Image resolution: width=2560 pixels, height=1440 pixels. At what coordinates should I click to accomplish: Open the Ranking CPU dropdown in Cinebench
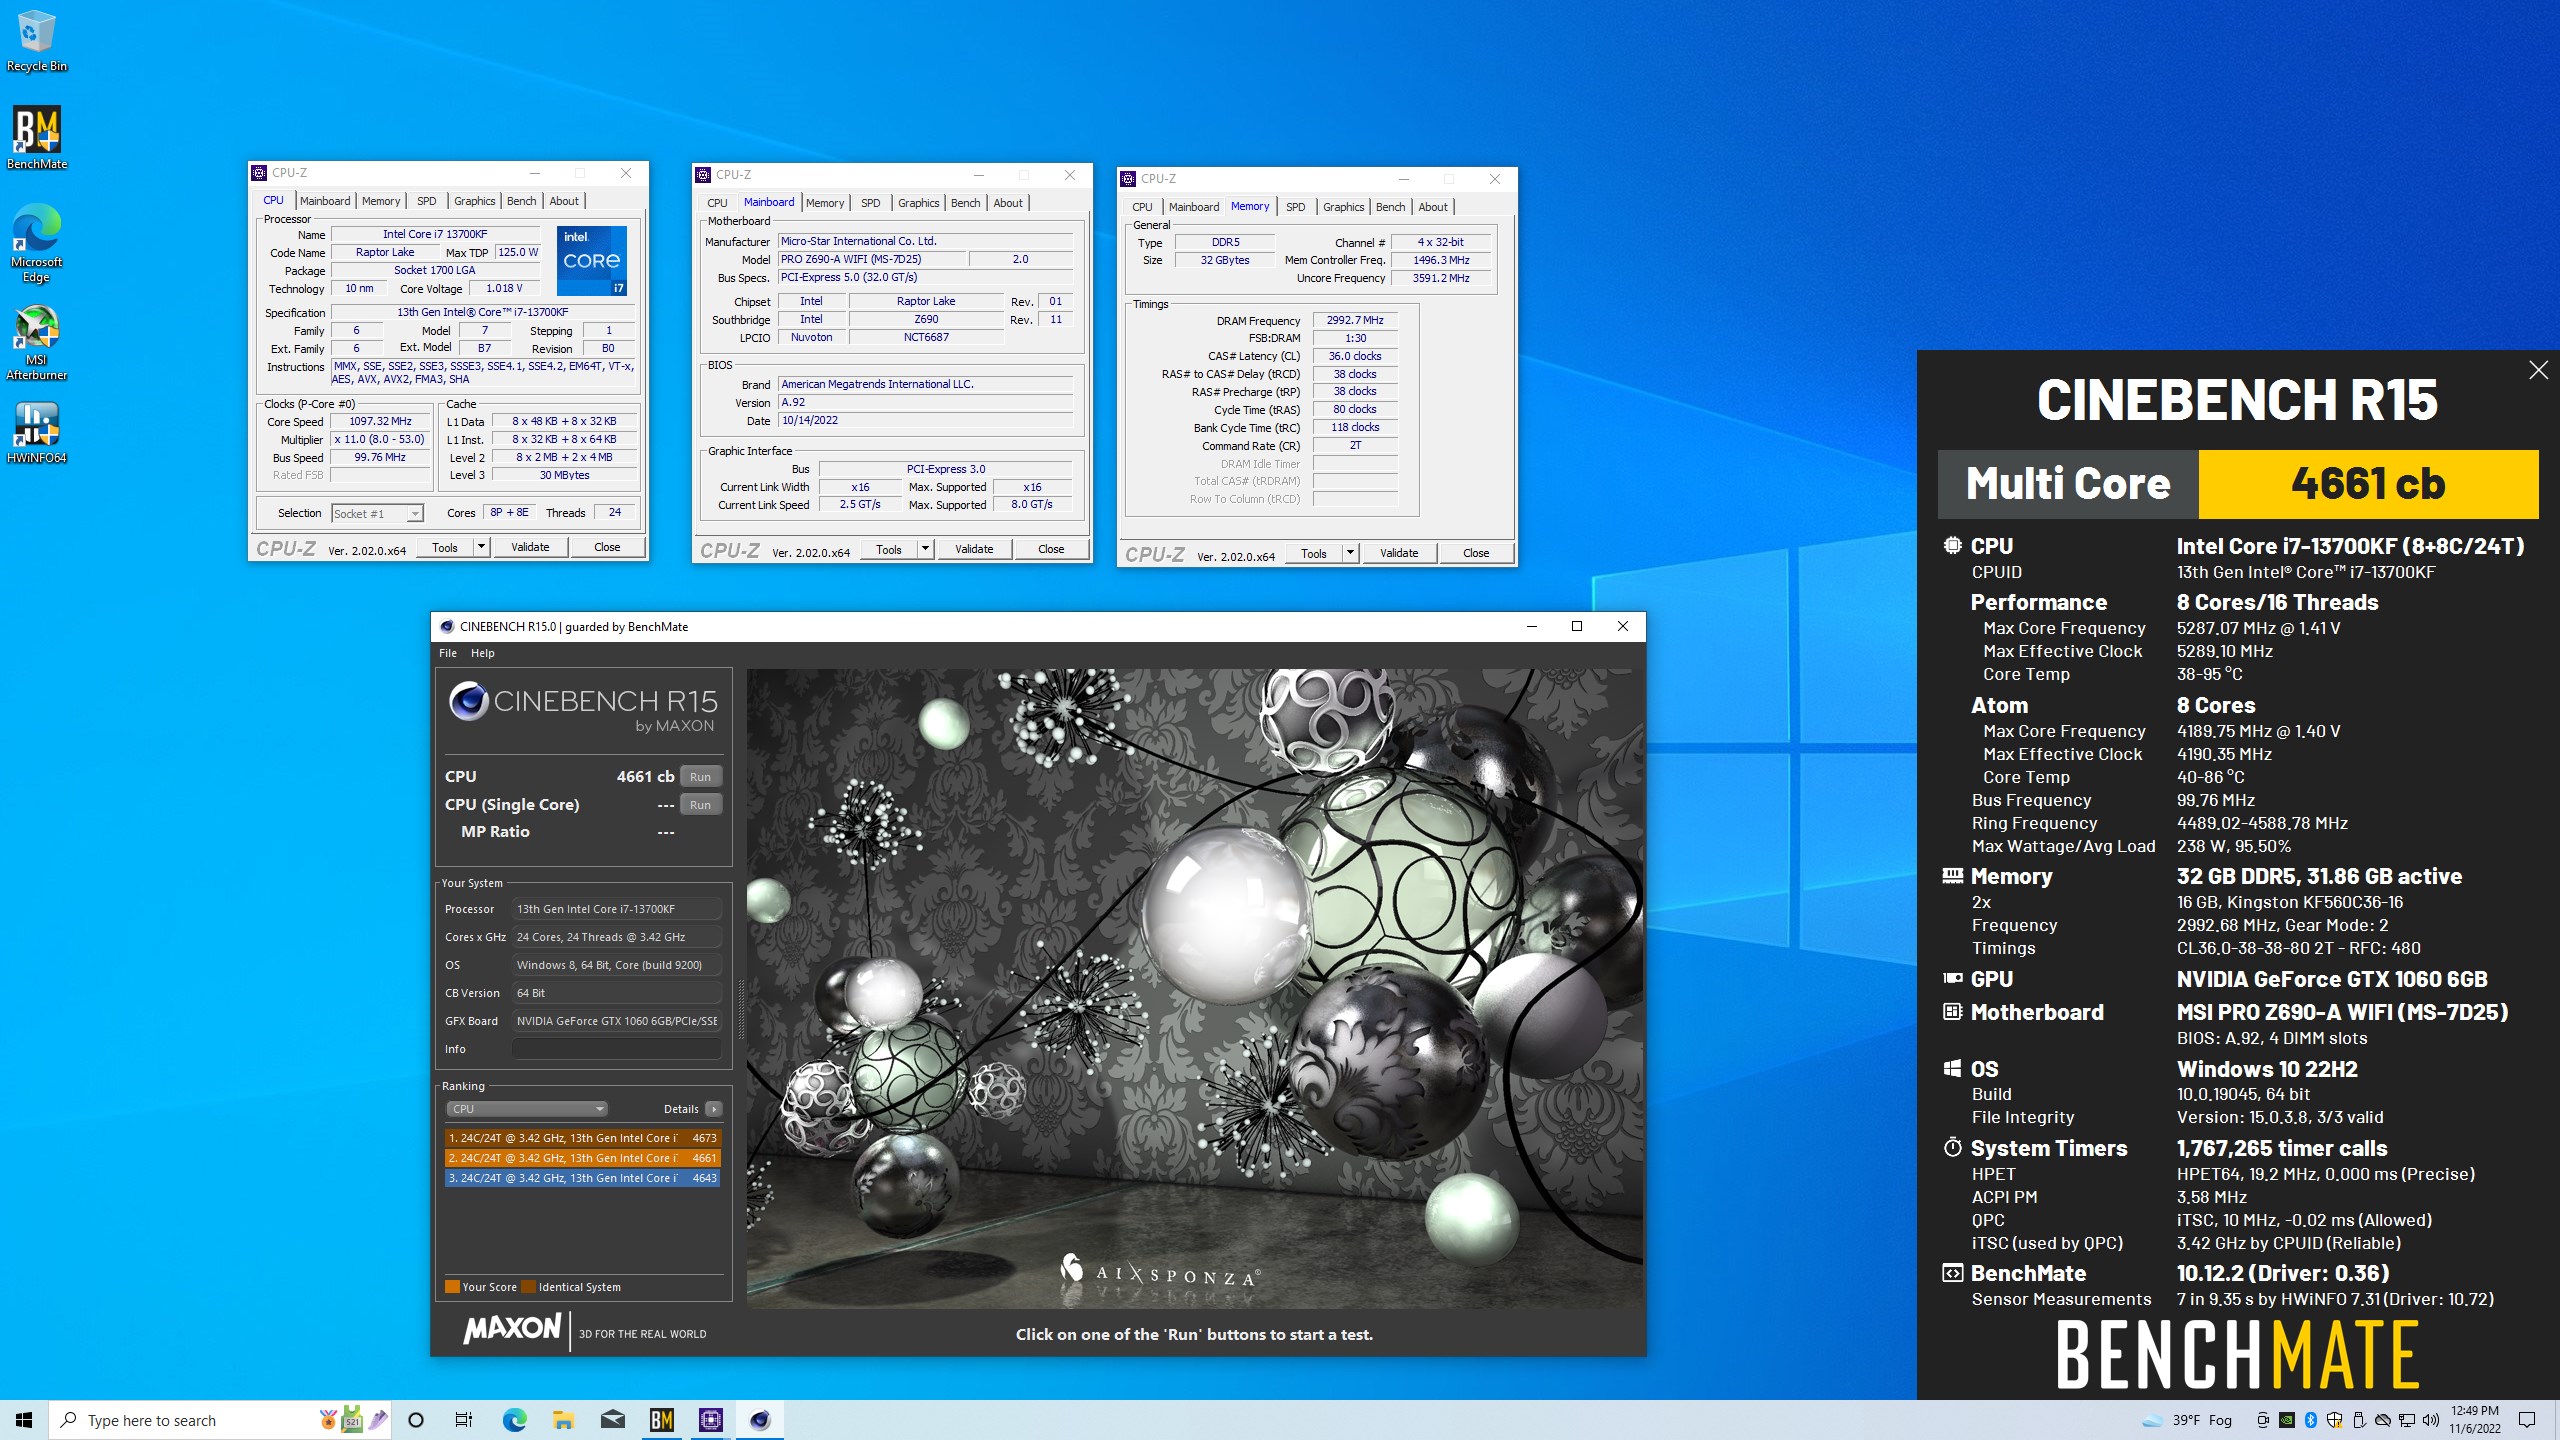tap(527, 1109)
